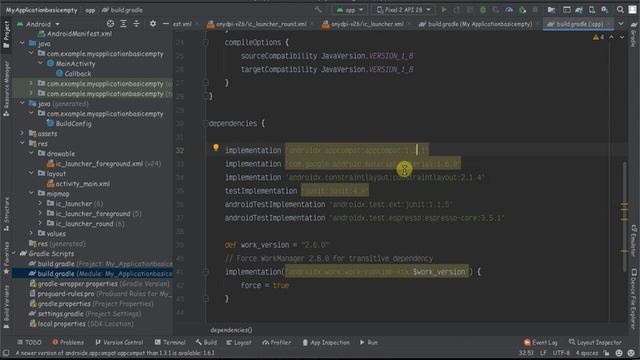Collapse the drawable folder
Screen dimensions: 640x360
tap(31, 153)
